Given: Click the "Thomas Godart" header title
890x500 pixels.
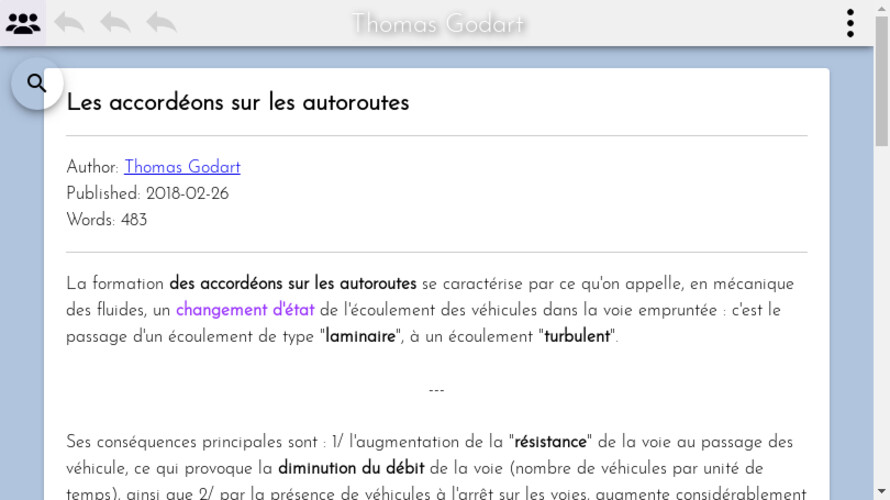Looking at the screenshot, I should 438,23.
